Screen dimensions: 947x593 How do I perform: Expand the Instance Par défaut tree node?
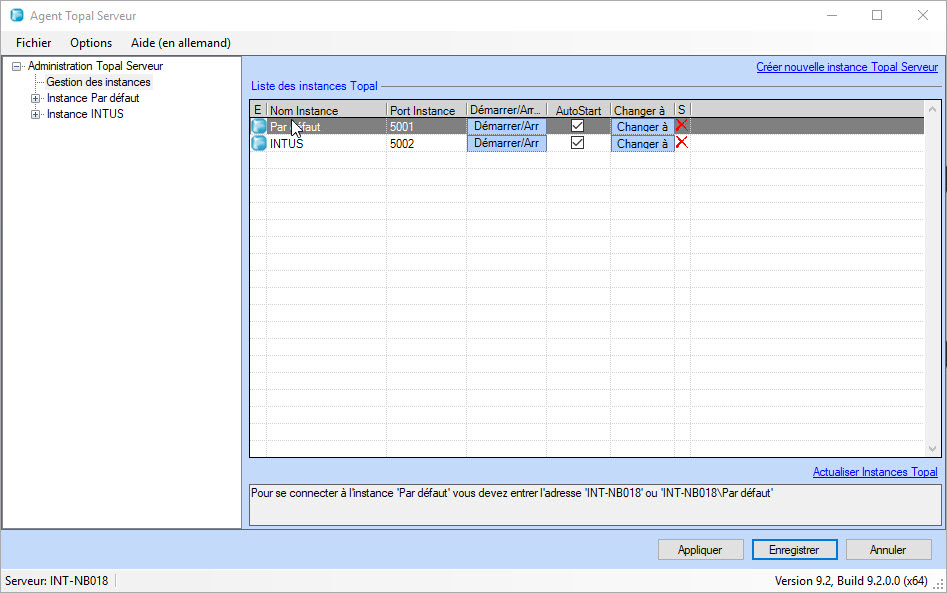(x=36, y=98)
